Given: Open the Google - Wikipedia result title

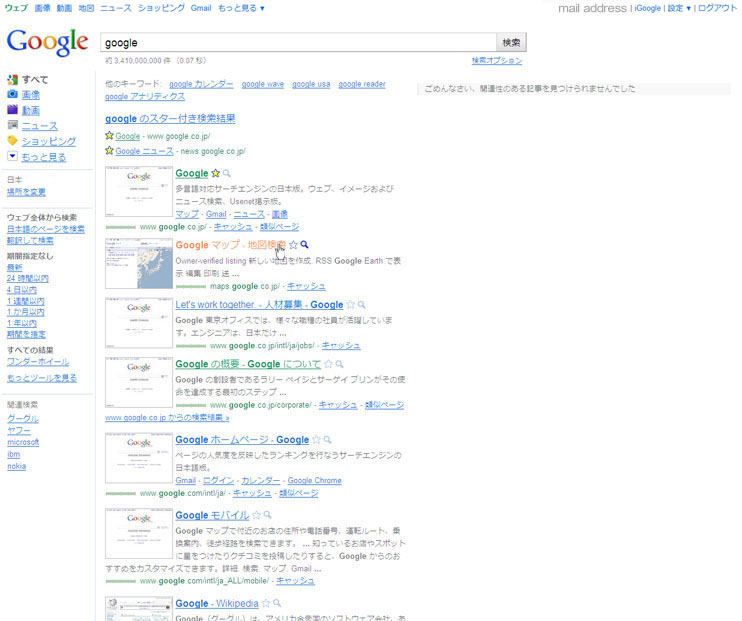Looking at the screenshot, I should click(217, 603).
